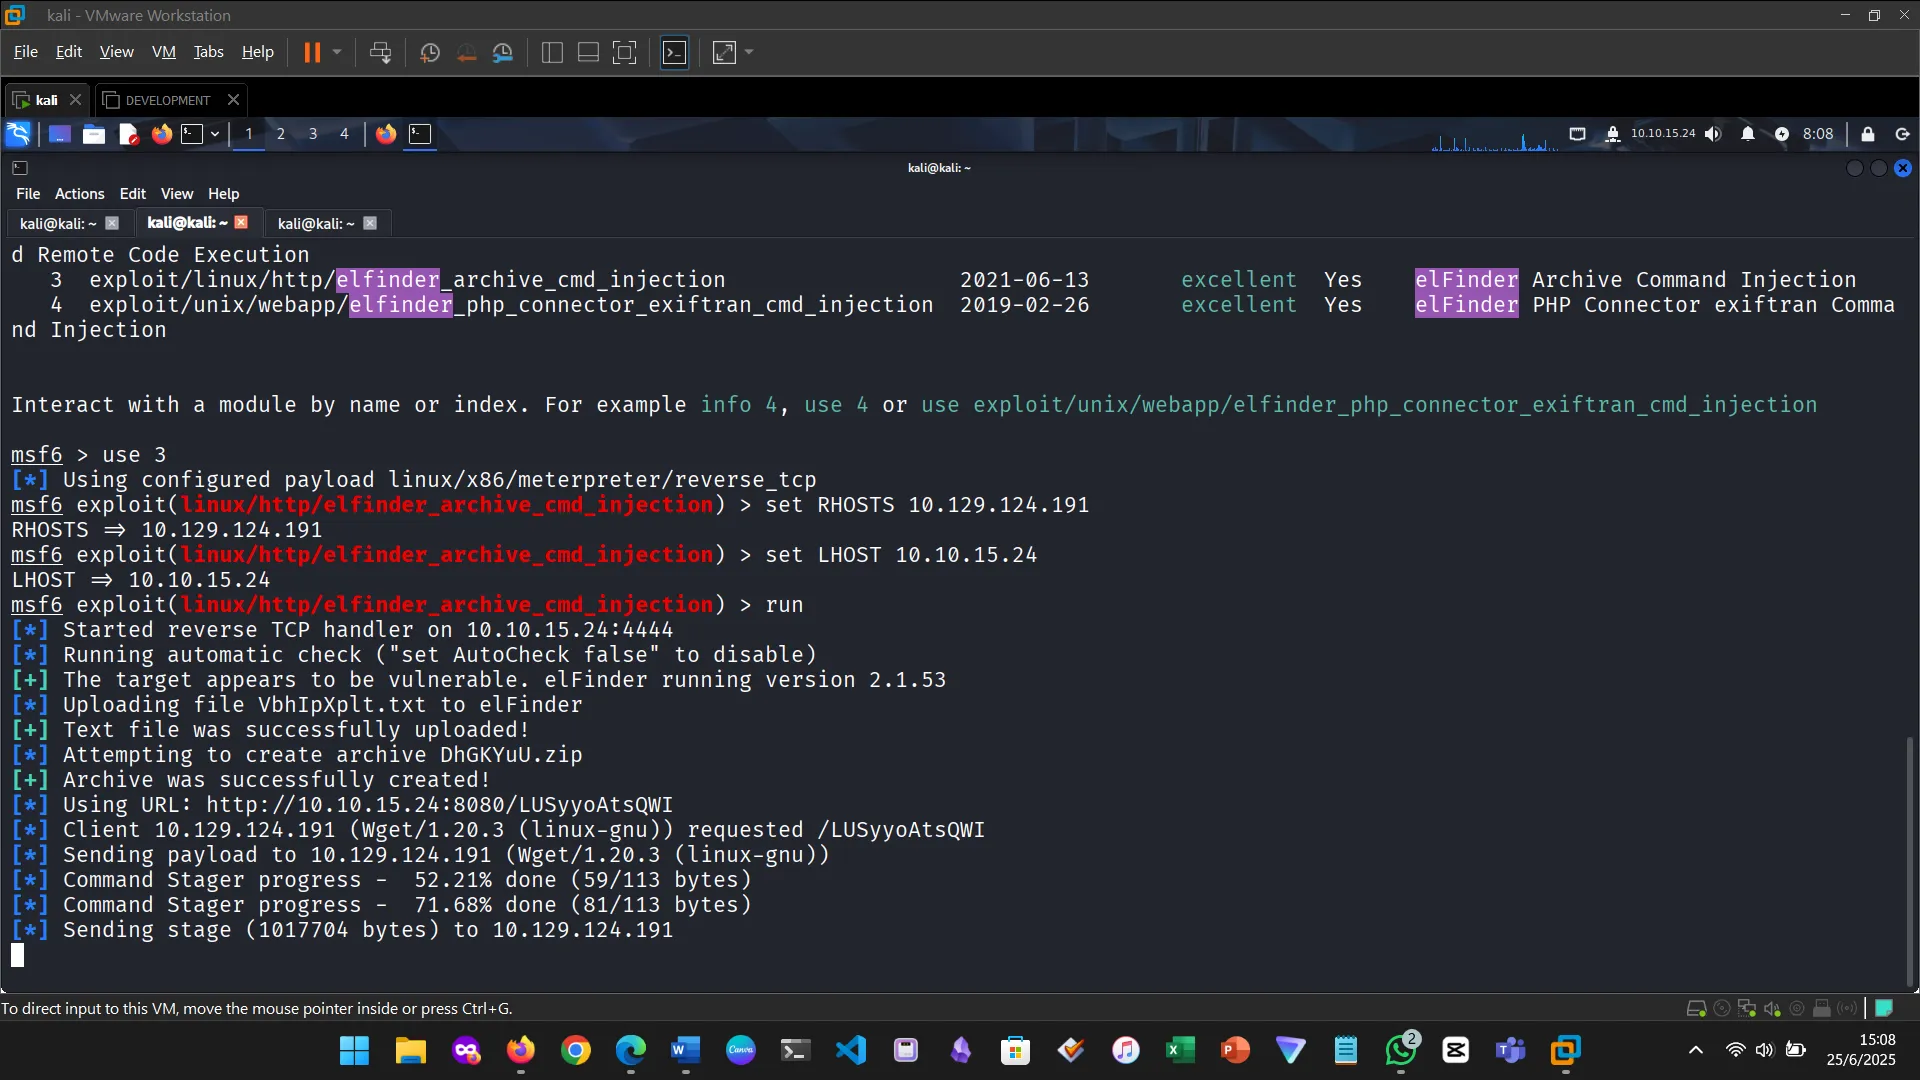Screen dimensions: 1920x1080
Task: Pause the virtual machine
Action: click(x=312, y=52)
